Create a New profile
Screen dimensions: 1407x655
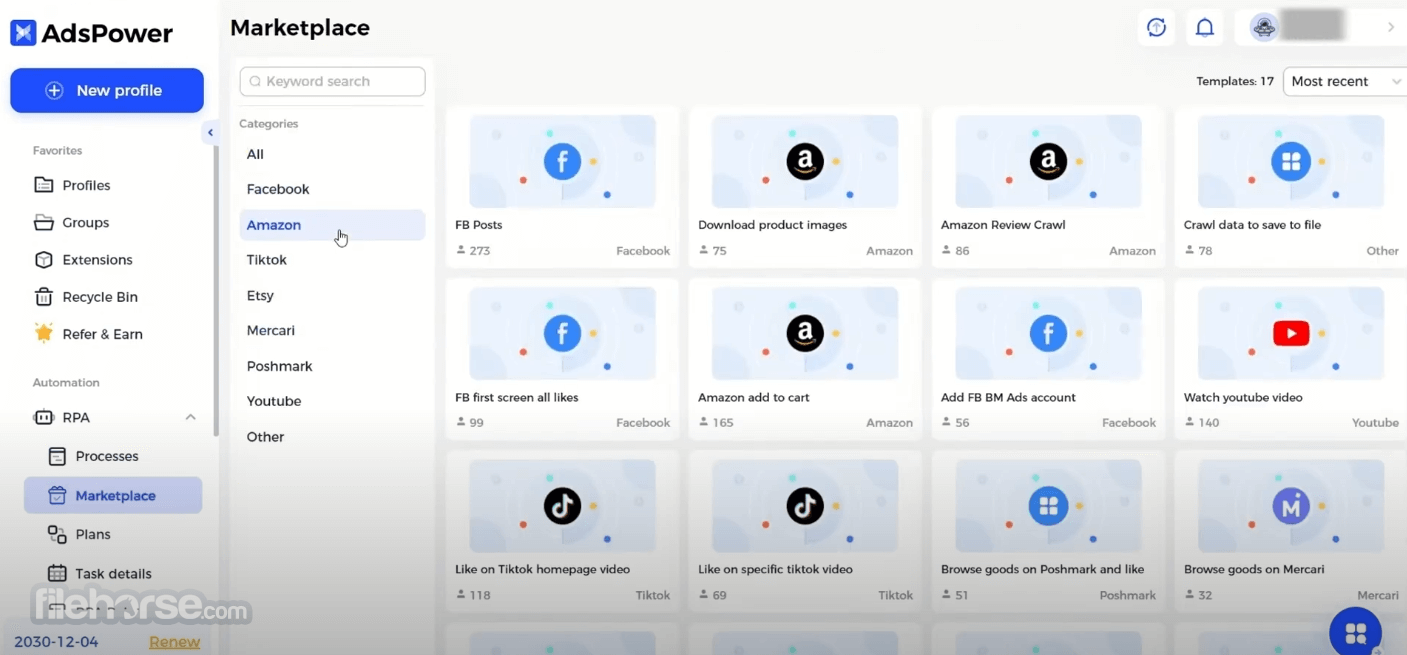pyautogui.click(x=107, y=90)
